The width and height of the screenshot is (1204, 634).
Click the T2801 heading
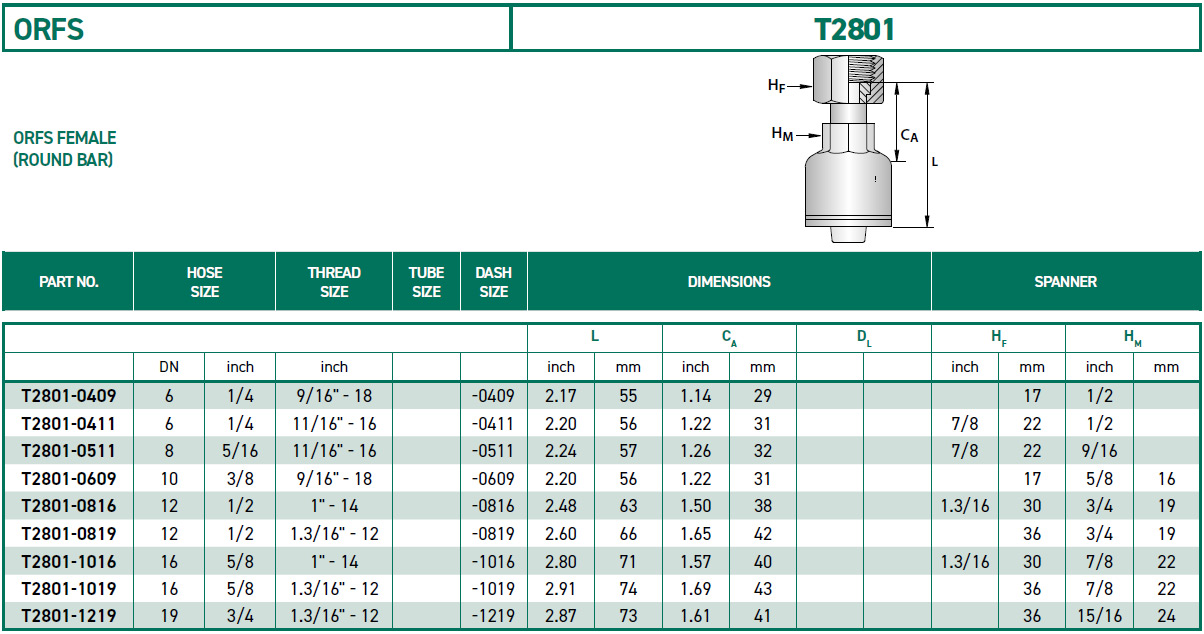click(855, 29)
